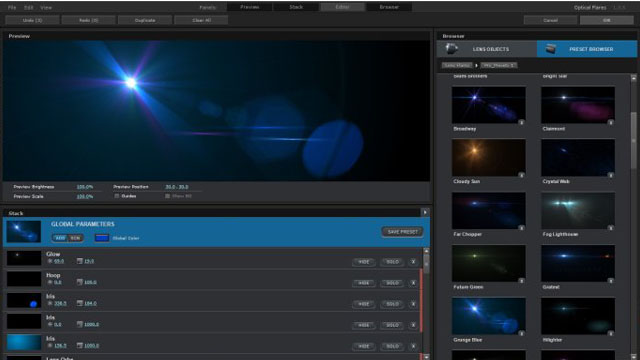Open the Pro_Presets folder breadcrumb
Image resolution: width=640 pixels, height=360 pixels.
tap(499, 65)
